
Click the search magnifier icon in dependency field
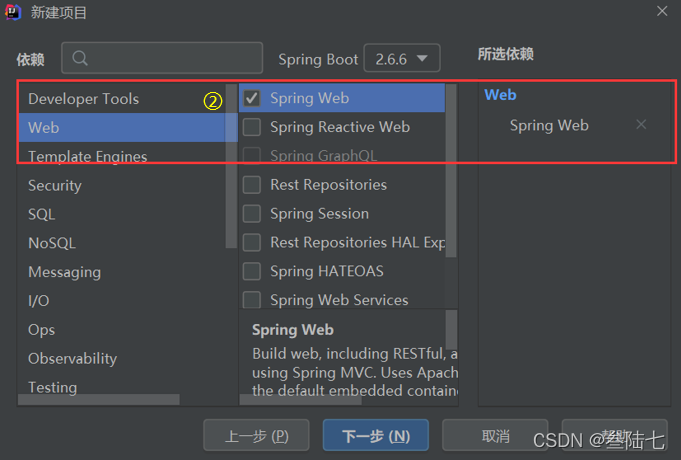click(80, 58)
